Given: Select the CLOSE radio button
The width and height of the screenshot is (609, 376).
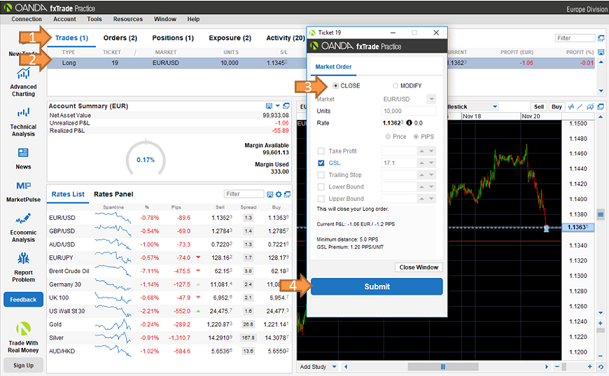Looking at the screenshot, I should tap(336, 85).
